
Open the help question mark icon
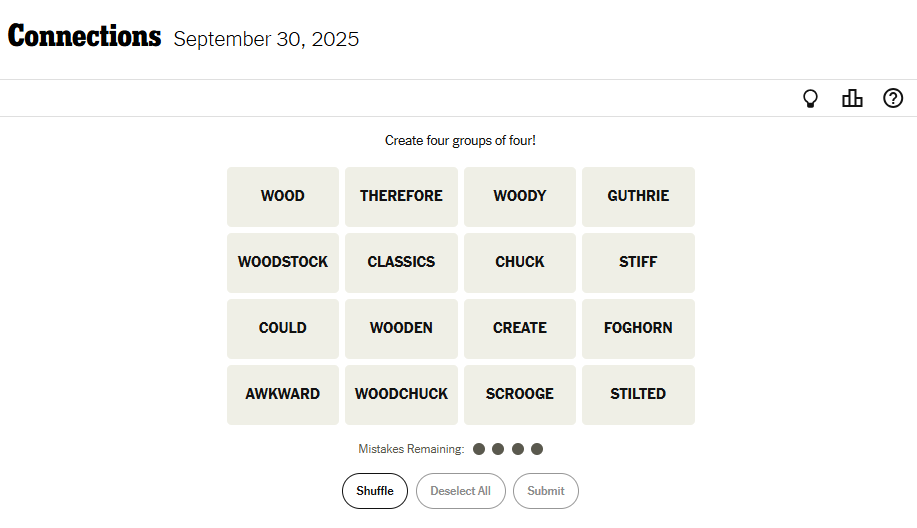(x=893, y=98)
